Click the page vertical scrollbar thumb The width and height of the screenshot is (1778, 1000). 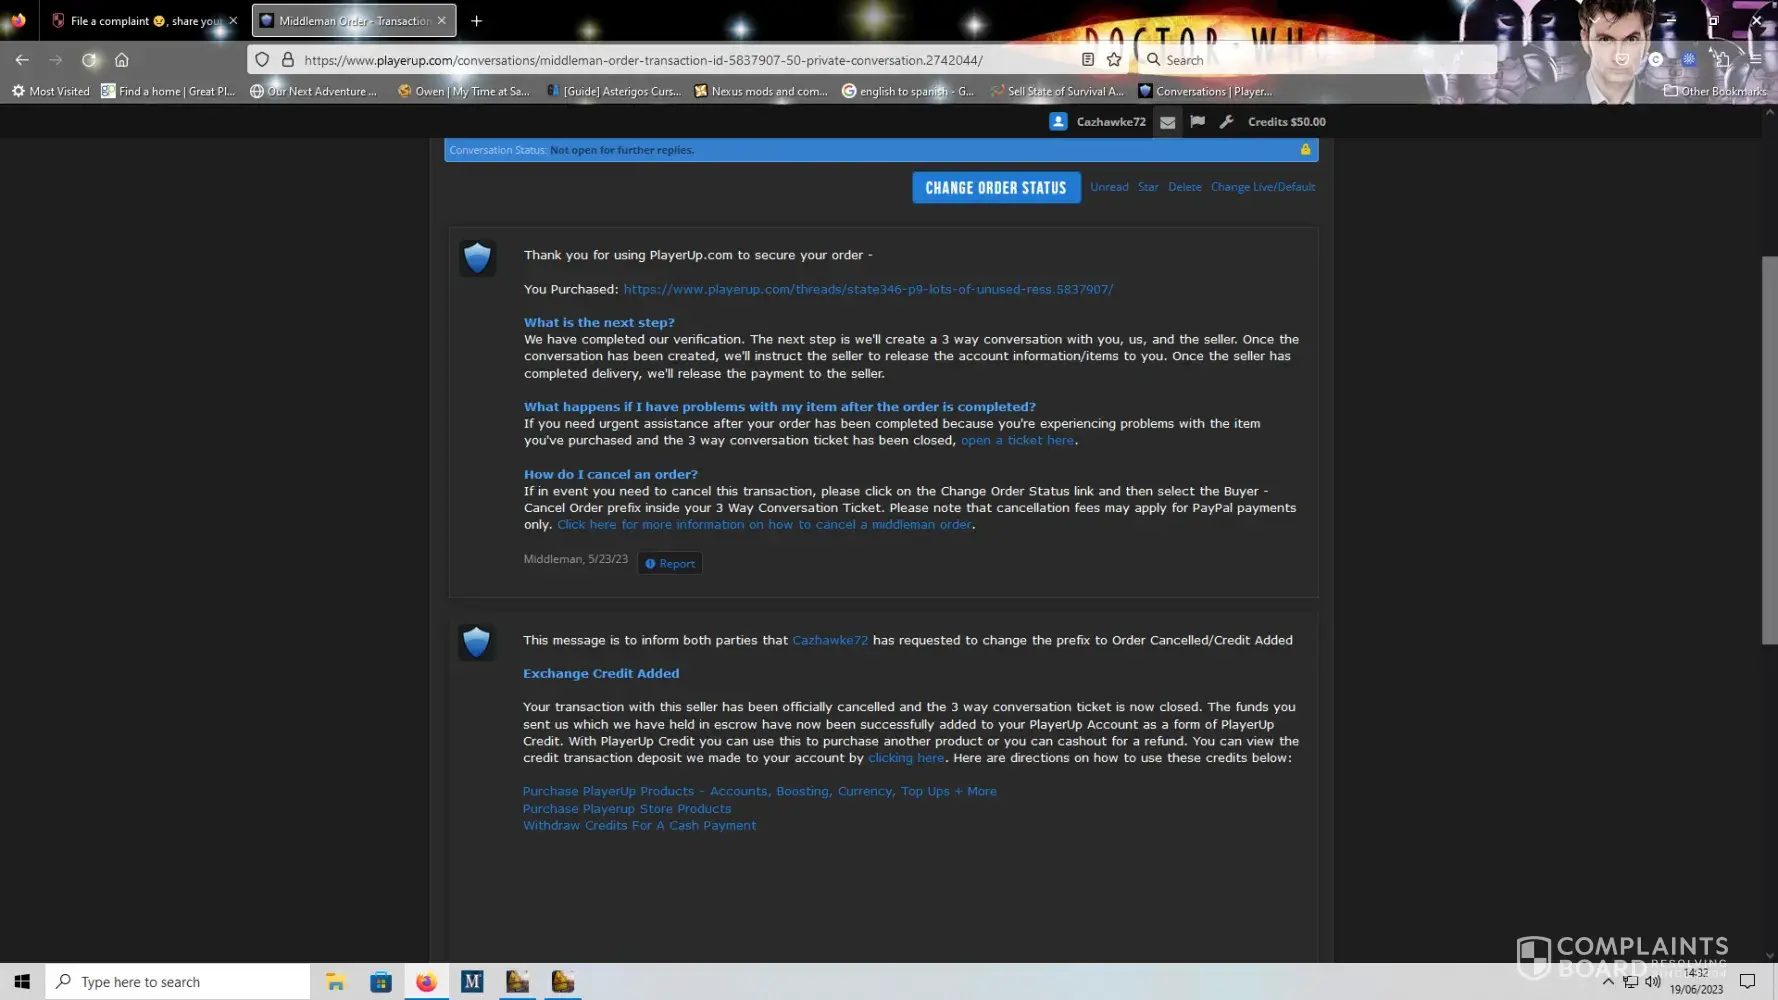click(1769, 450)
